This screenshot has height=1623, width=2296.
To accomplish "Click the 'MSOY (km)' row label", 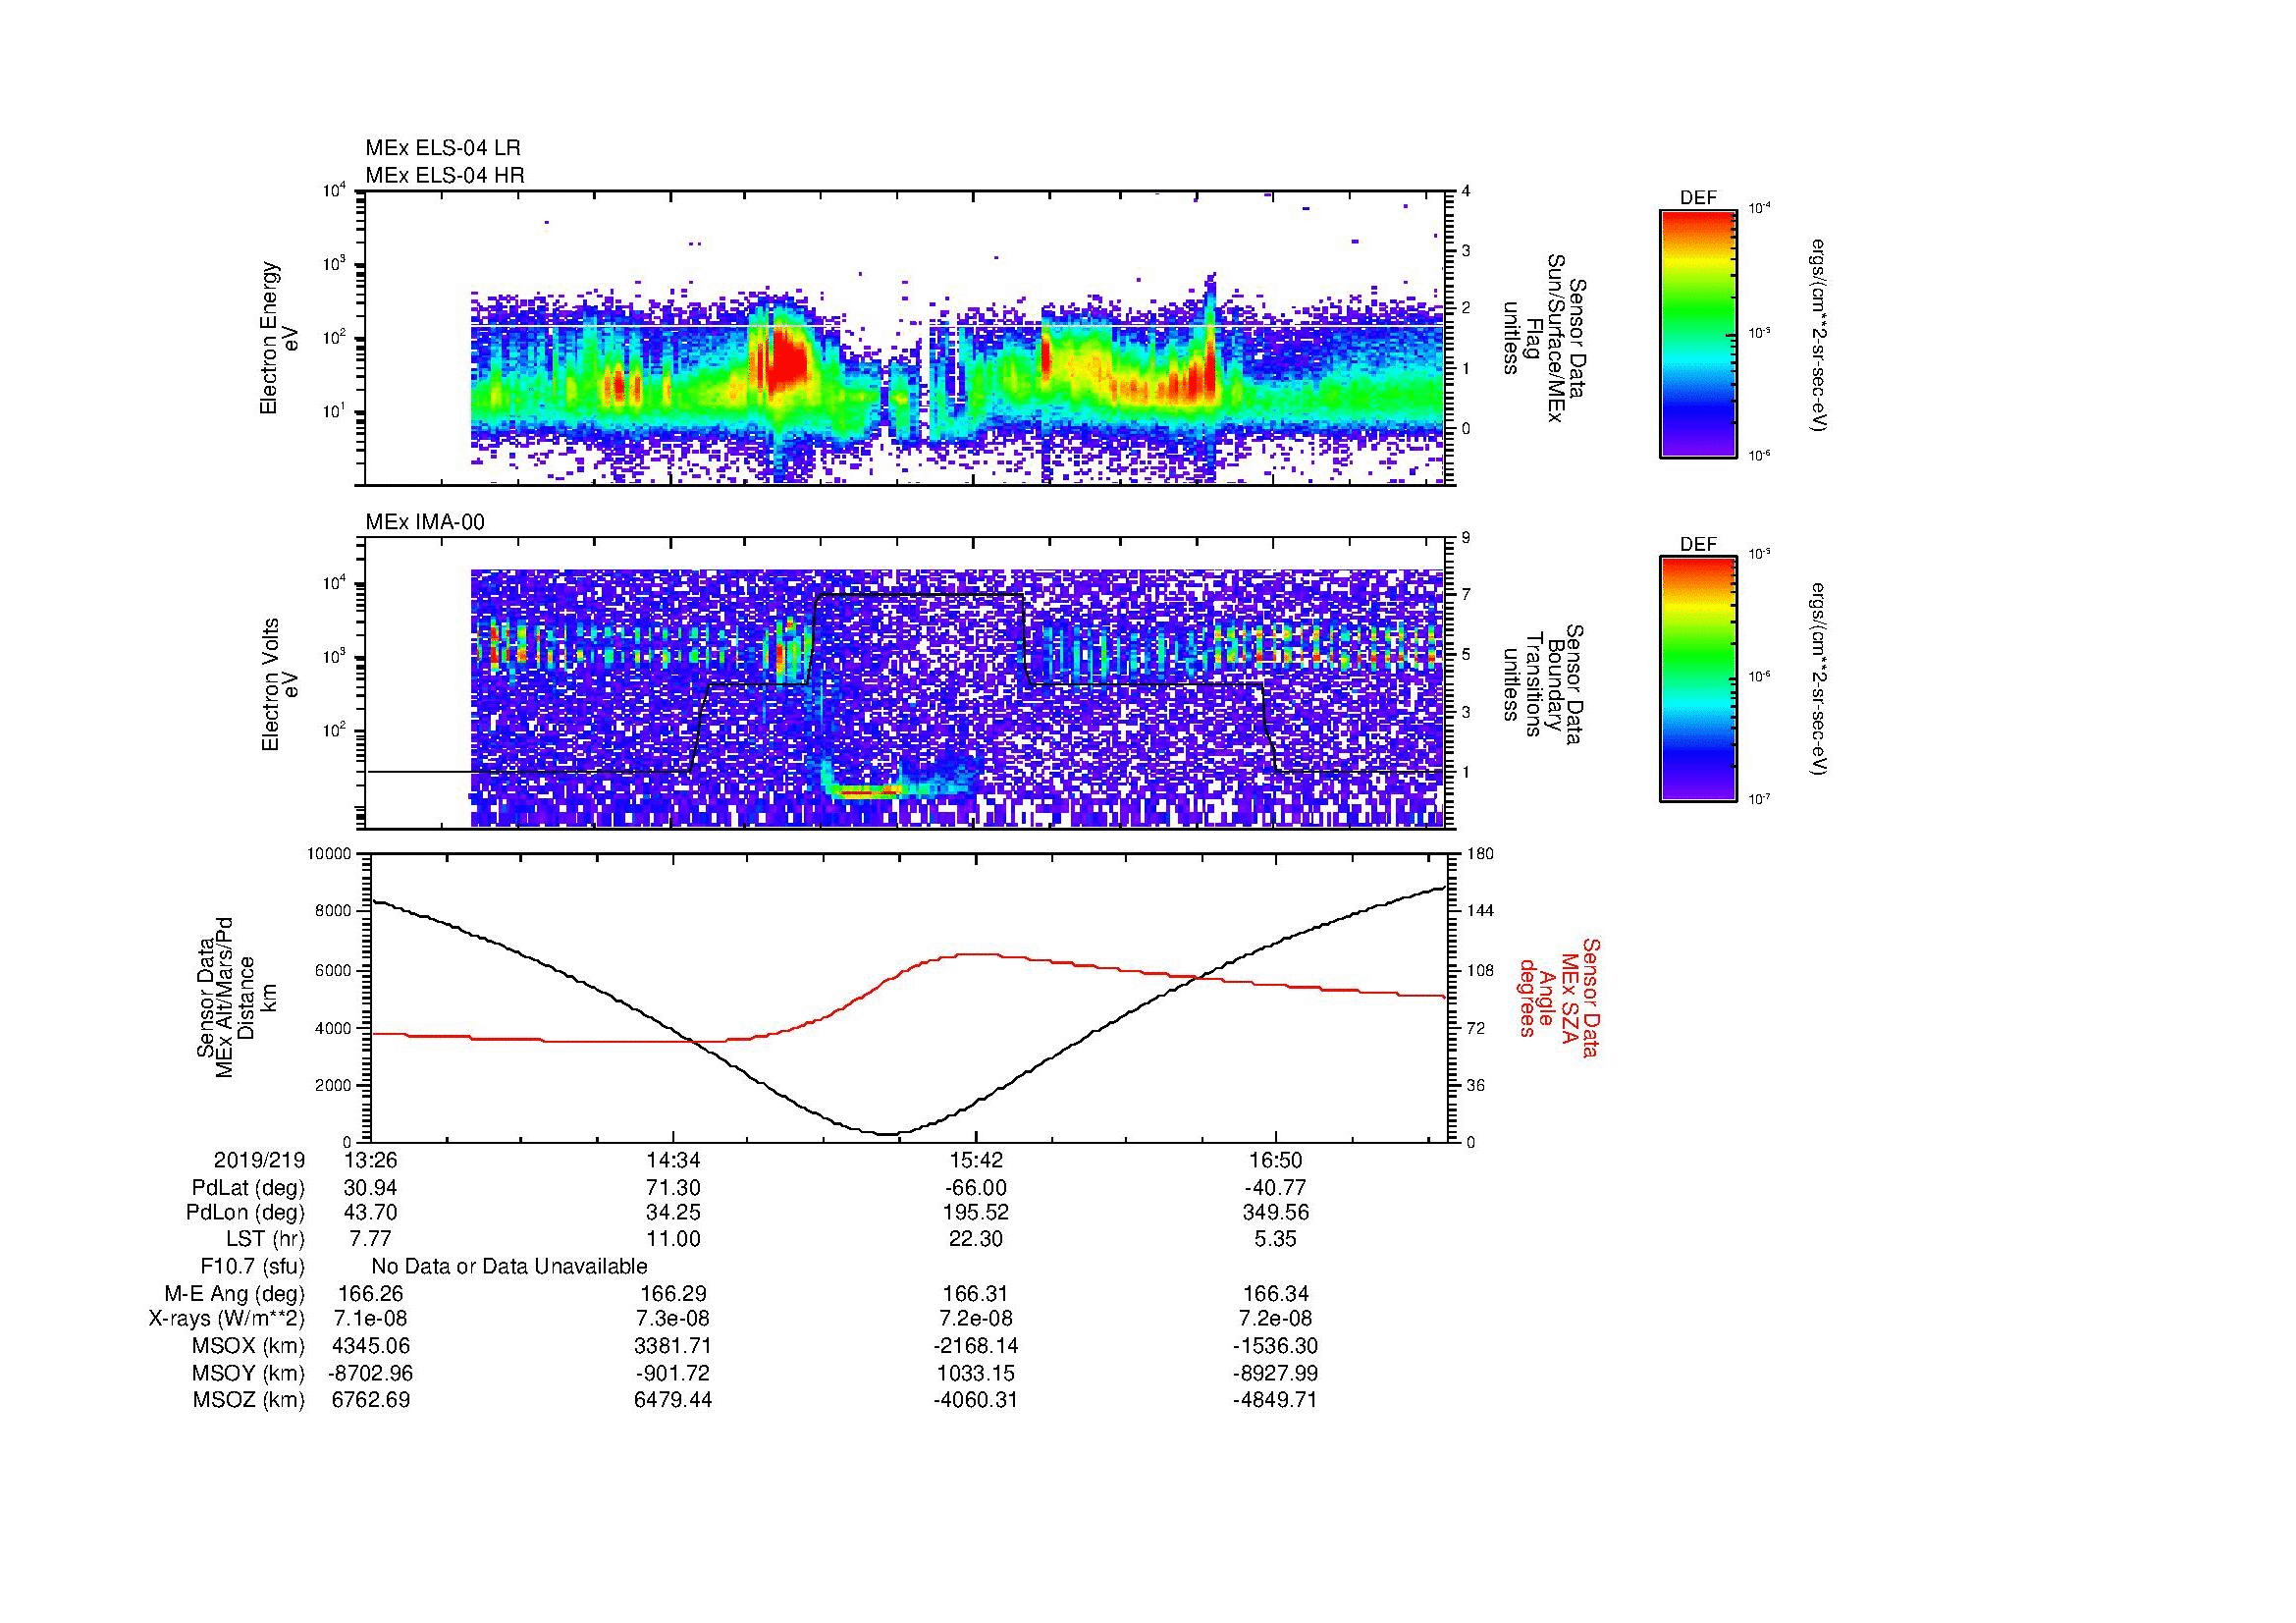I will click(249, 1374).
